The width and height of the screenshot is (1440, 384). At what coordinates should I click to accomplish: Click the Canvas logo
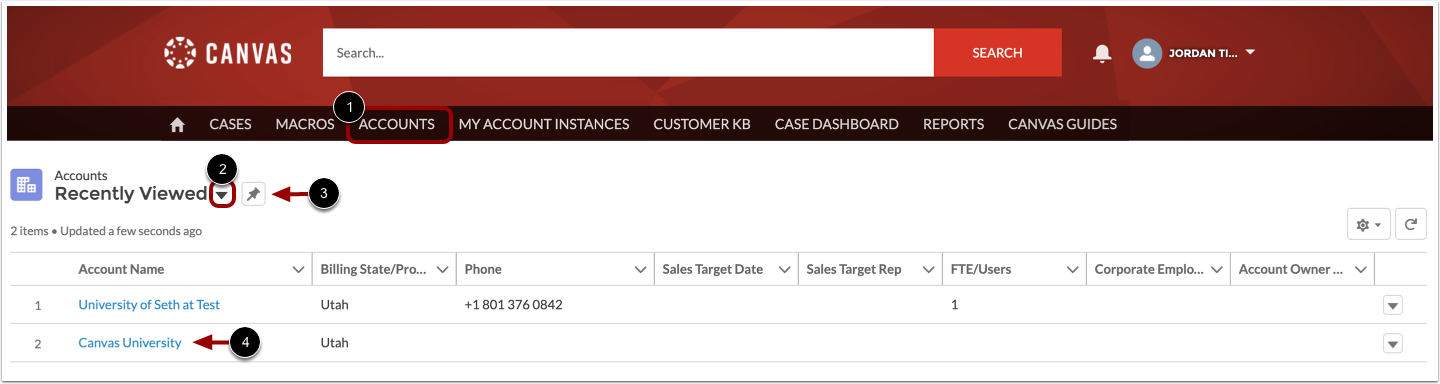(227, 53)
